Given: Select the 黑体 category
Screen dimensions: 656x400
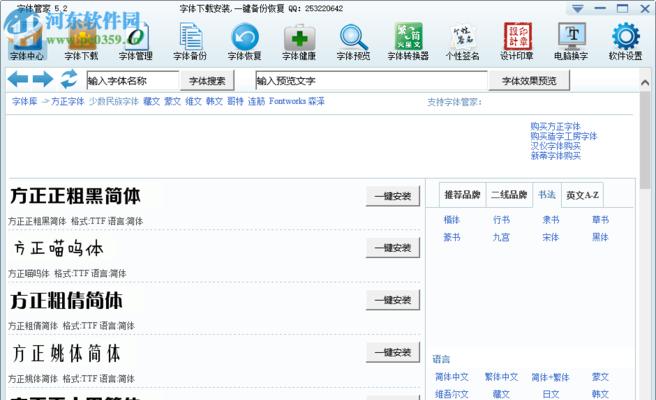Looking at the screenshot, I should [600, 237].
